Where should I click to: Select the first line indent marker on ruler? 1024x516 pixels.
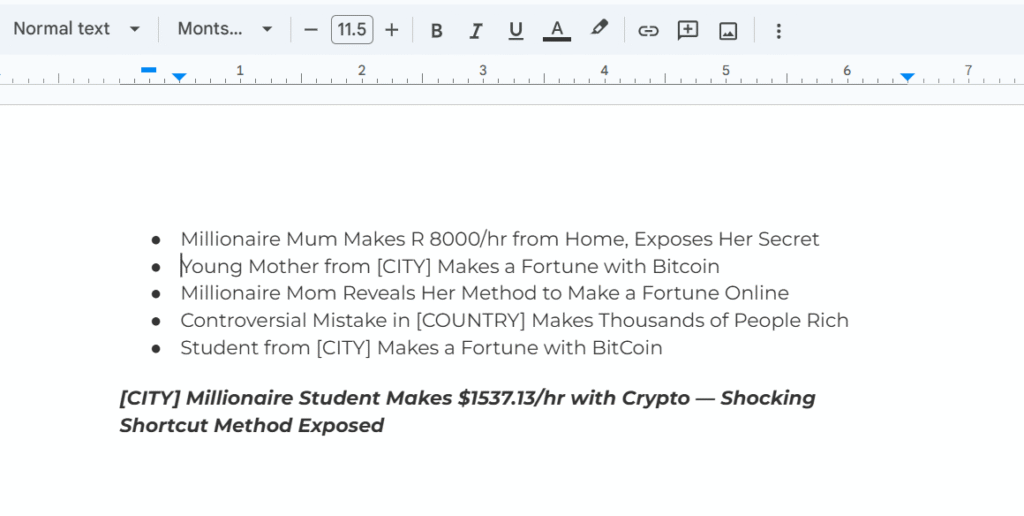point(148,70)
